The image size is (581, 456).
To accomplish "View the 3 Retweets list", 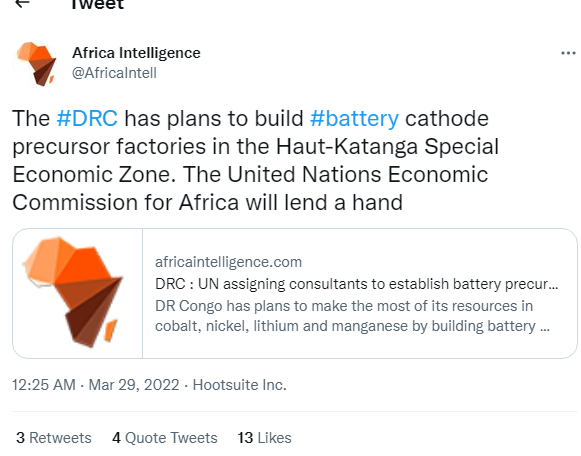I will [x=54, y=438].
